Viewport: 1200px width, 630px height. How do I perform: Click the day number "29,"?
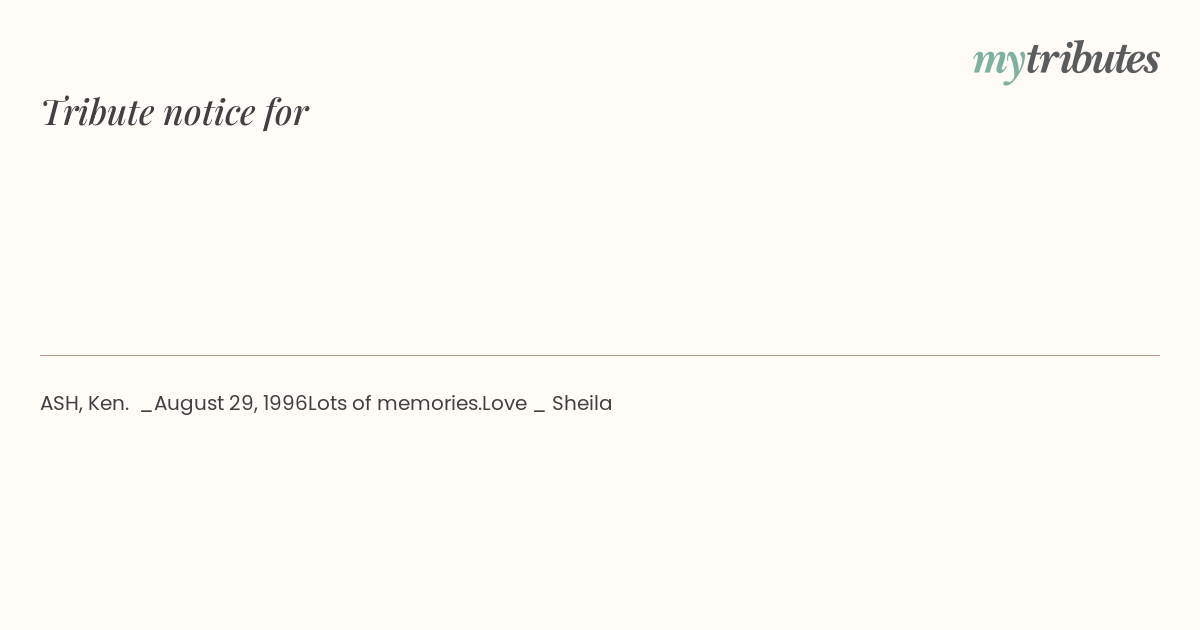click(x=243, y=404)
